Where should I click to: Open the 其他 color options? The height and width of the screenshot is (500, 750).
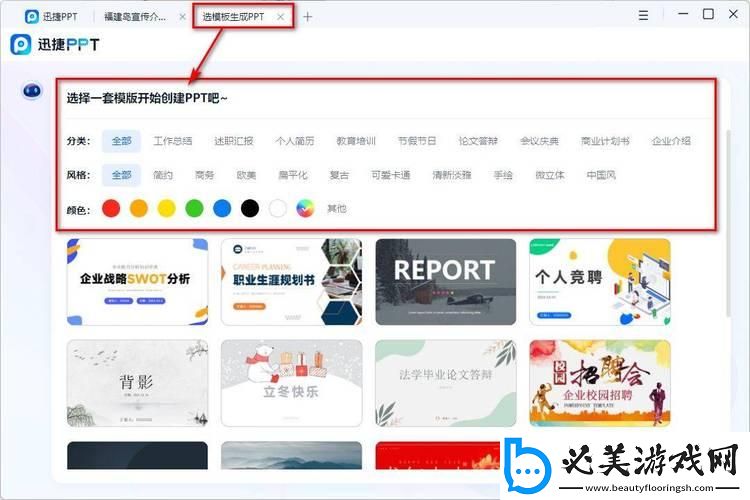(x=338, y=209)
